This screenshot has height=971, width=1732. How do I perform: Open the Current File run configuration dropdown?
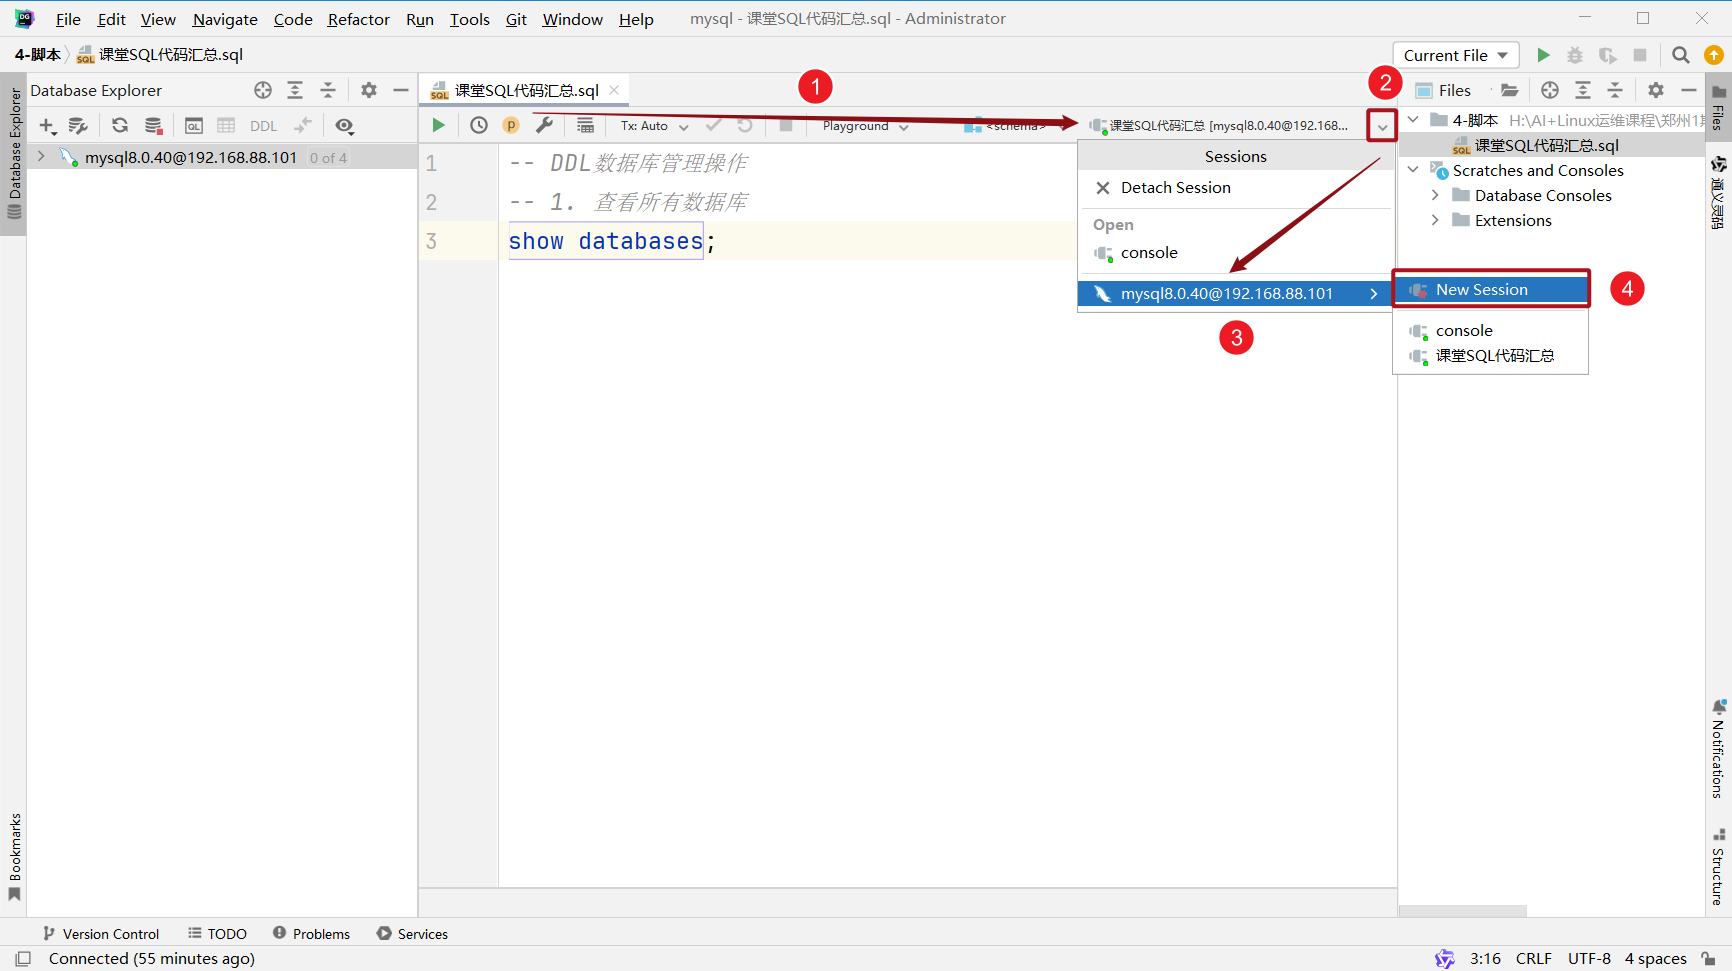tap(1456, 55)
